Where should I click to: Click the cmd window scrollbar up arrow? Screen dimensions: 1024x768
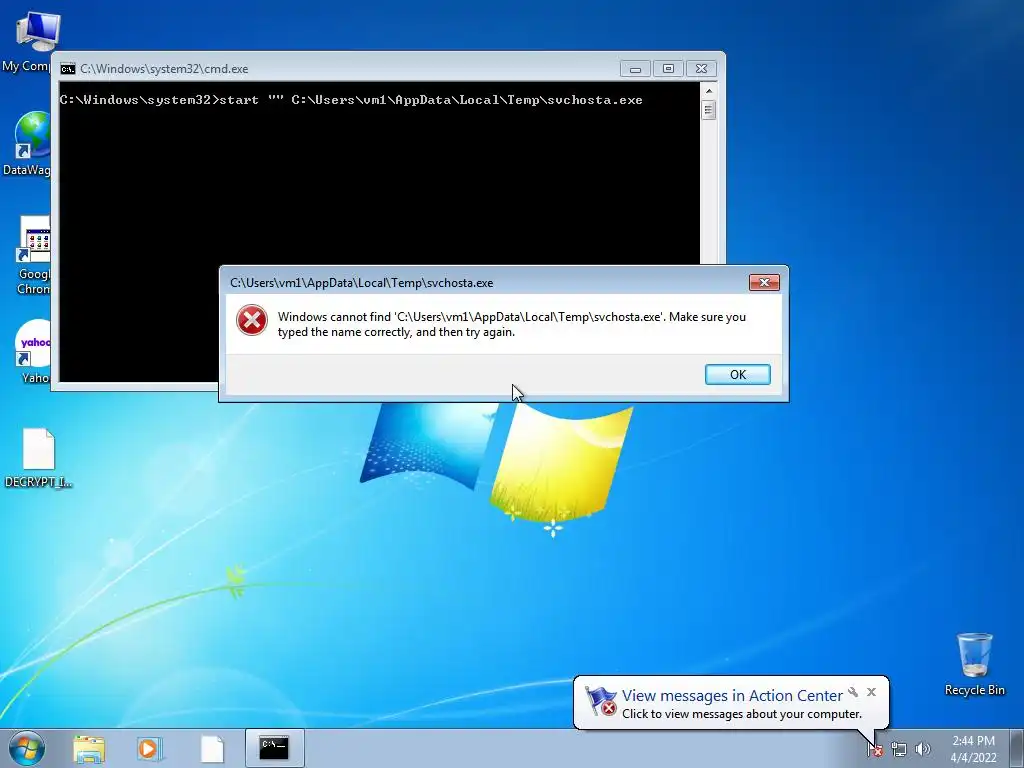pyautogui.click(x=709, y=90)
